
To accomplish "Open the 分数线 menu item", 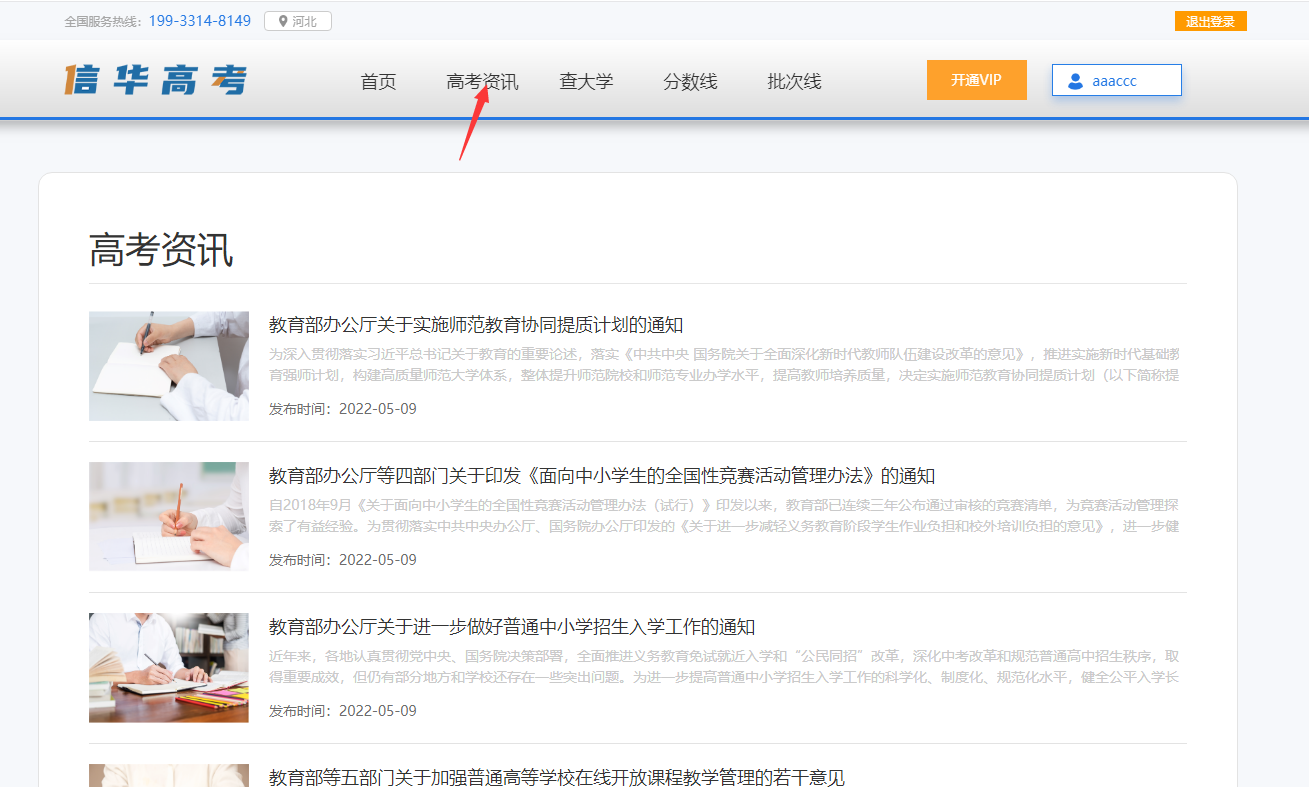I will tap(690, 82).
